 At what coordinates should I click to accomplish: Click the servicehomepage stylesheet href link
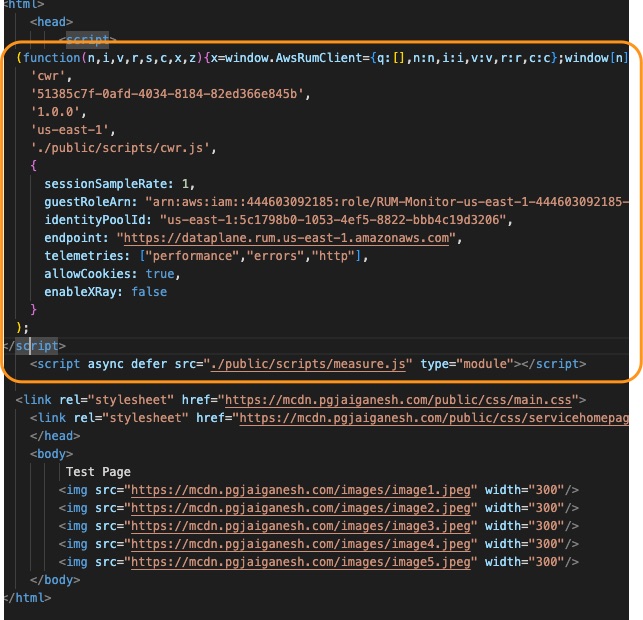[434, 418]
